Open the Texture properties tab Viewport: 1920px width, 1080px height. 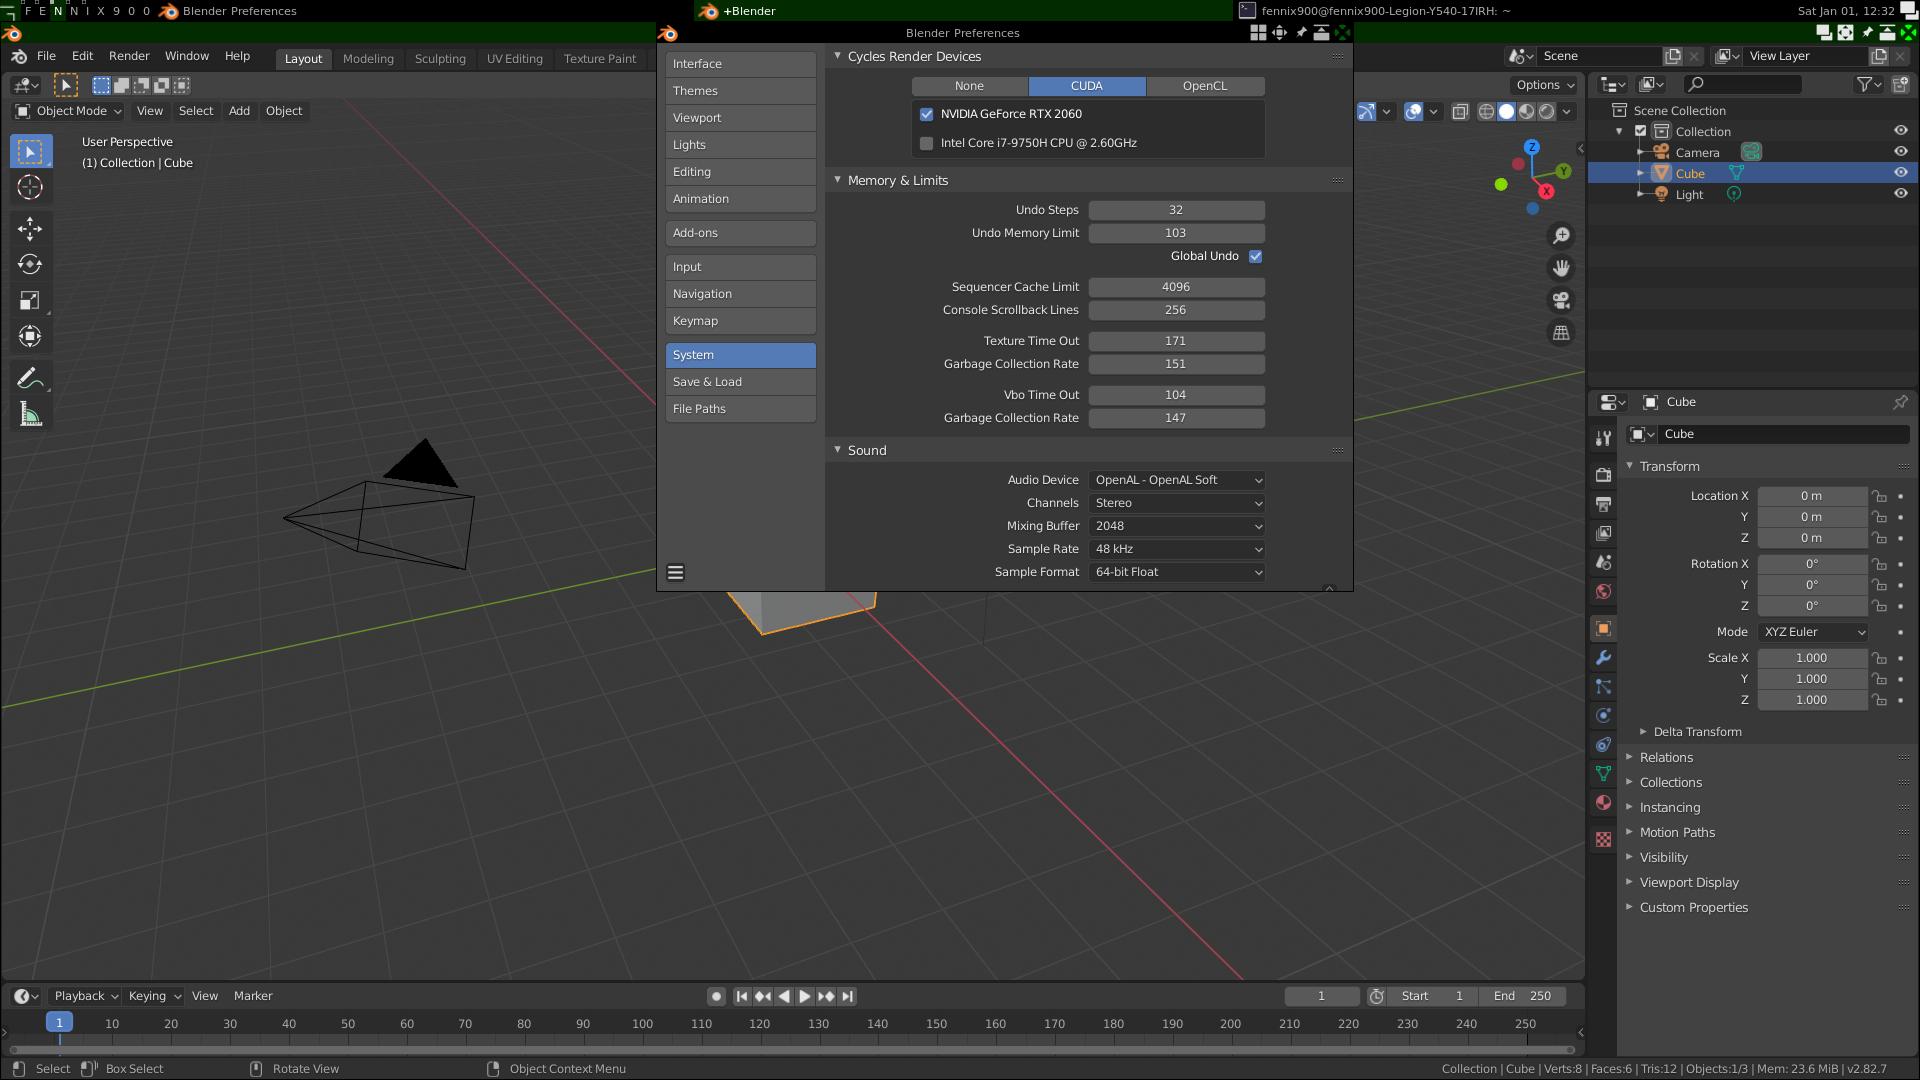point(1603,840)
